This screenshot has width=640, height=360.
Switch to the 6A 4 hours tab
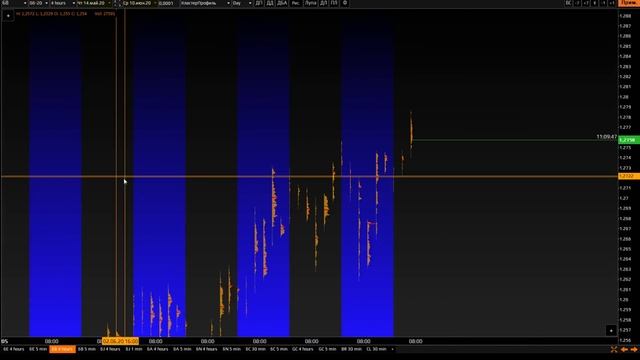(x=158, y=349)
